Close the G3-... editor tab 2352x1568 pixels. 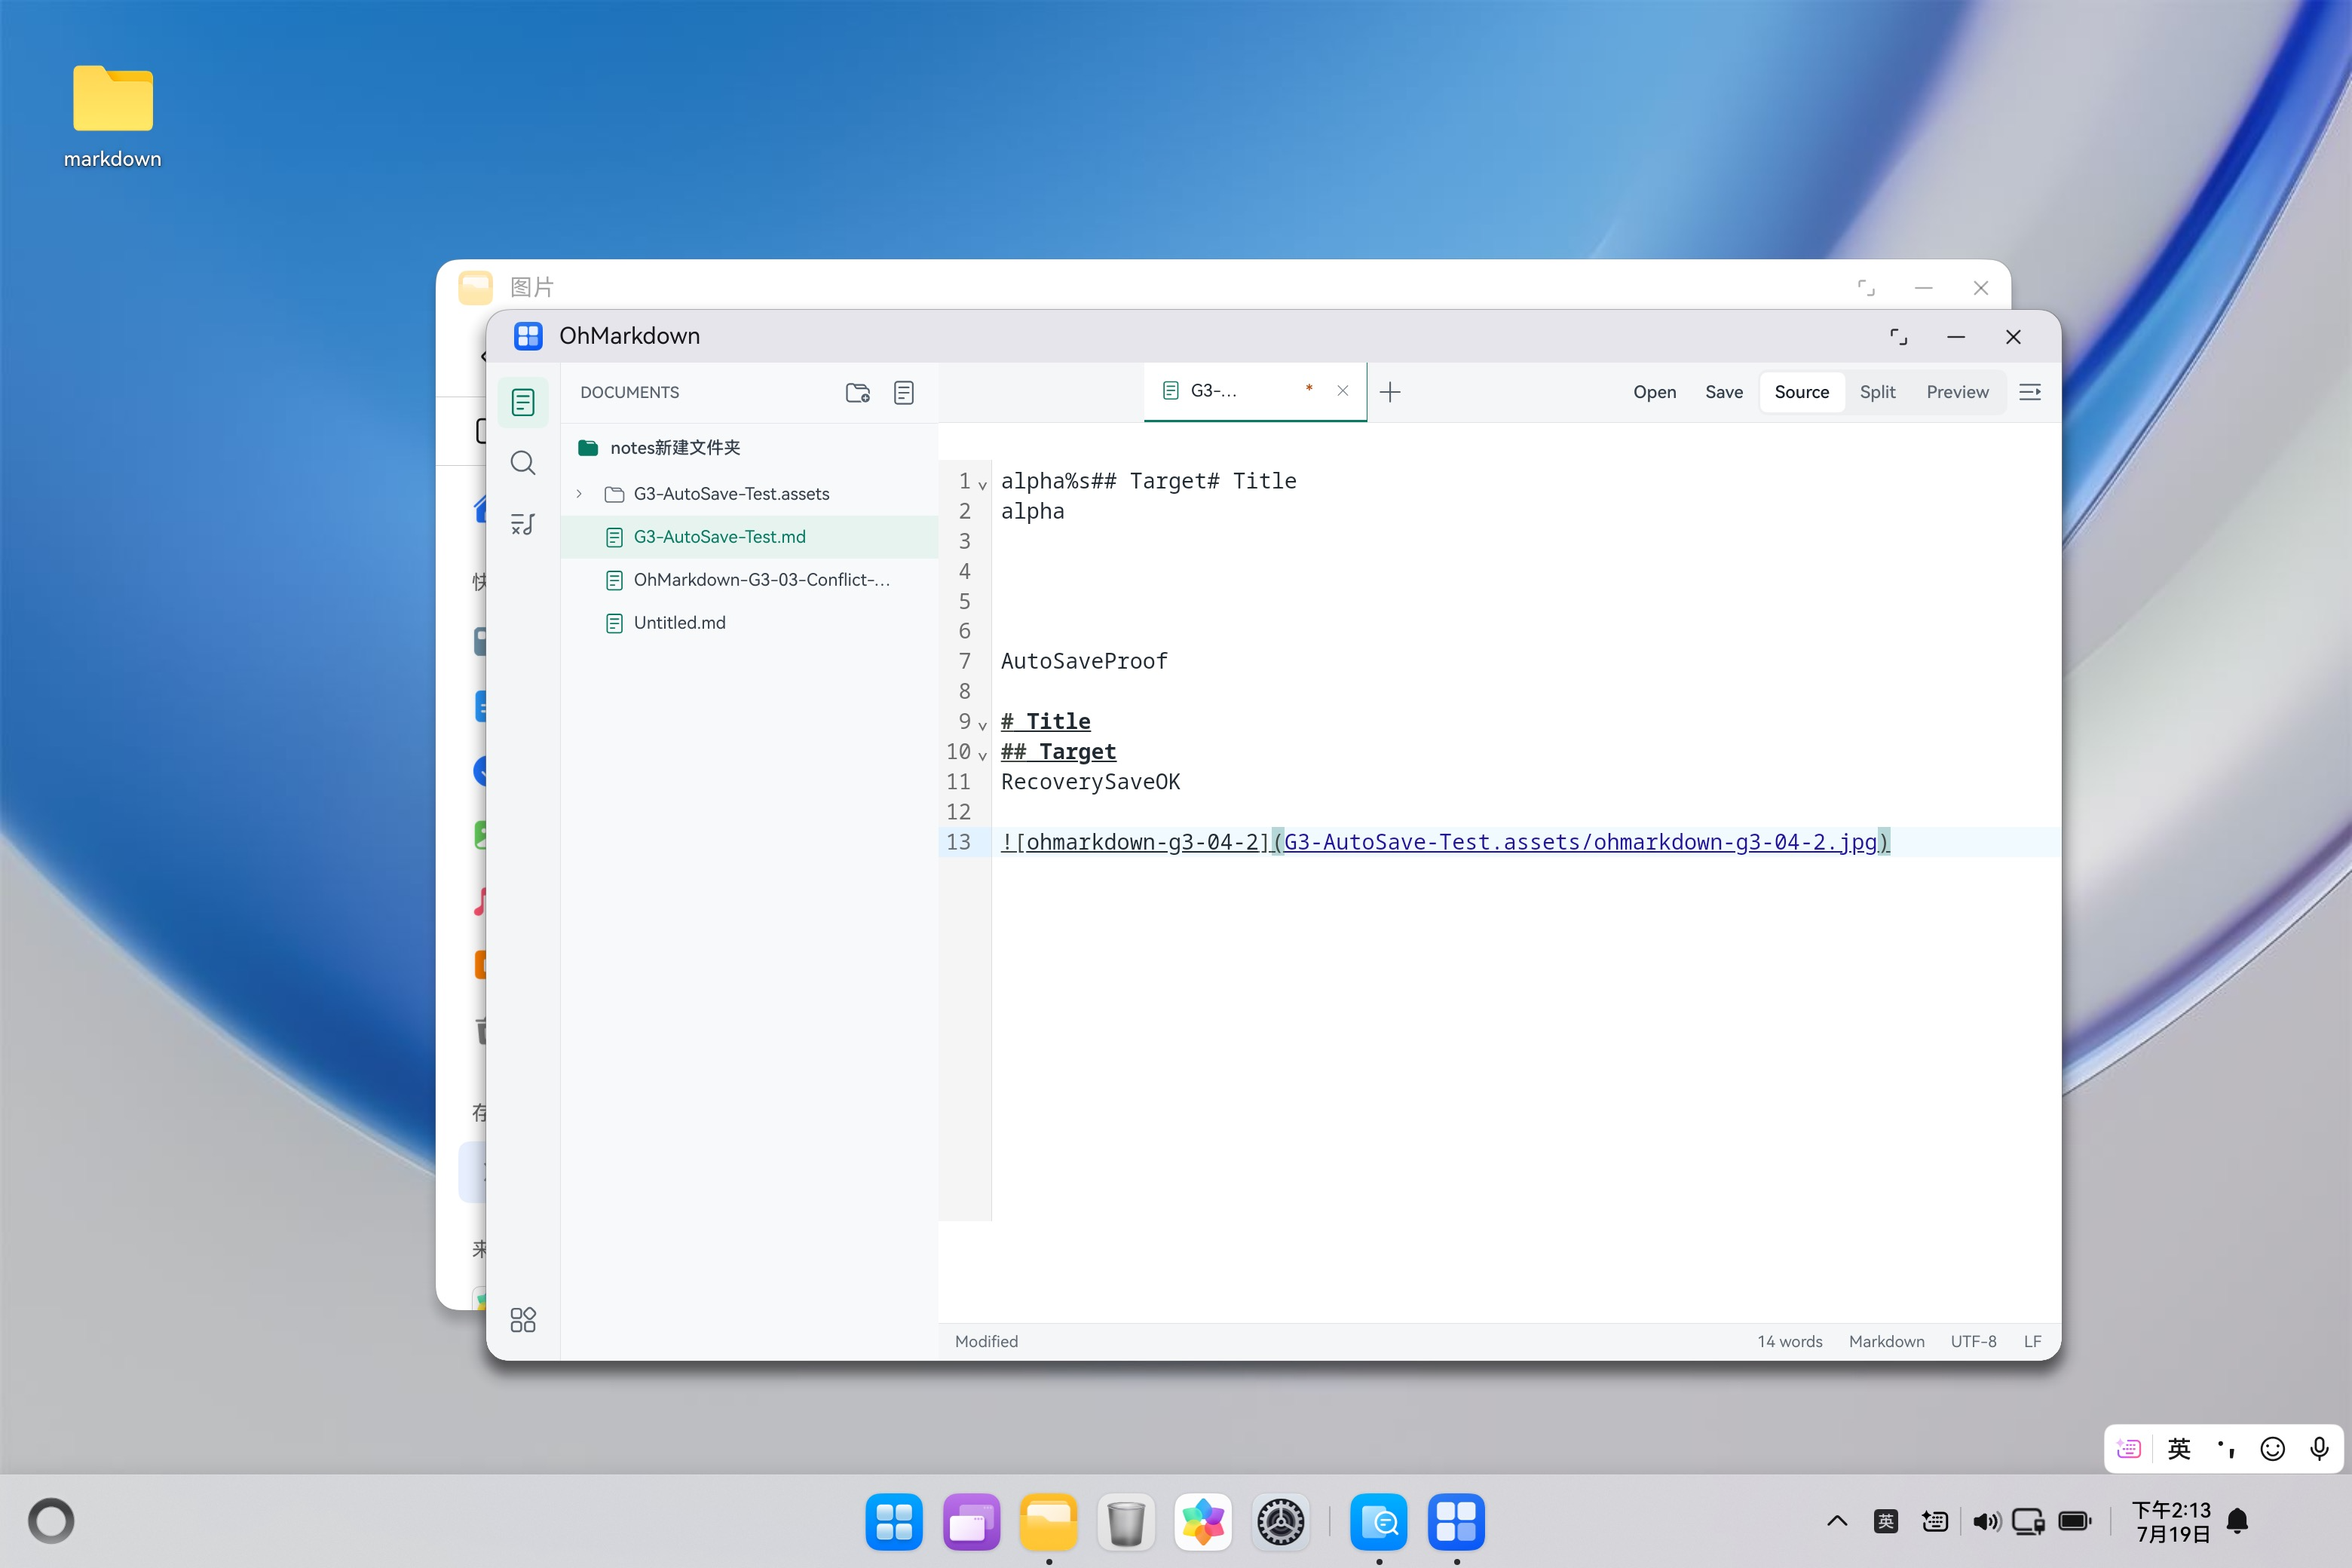pyautogui.click(x=1343, y=391)
